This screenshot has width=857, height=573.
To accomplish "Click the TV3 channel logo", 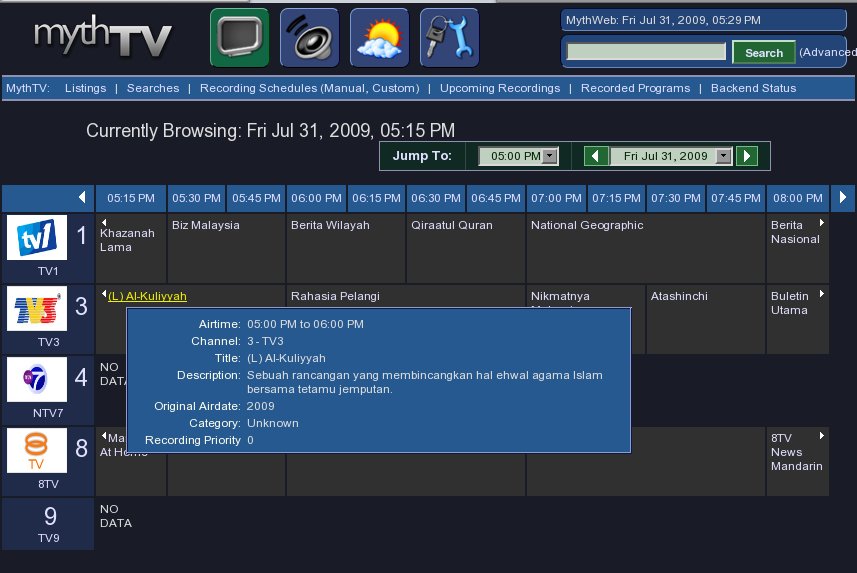I will (37, 309).
